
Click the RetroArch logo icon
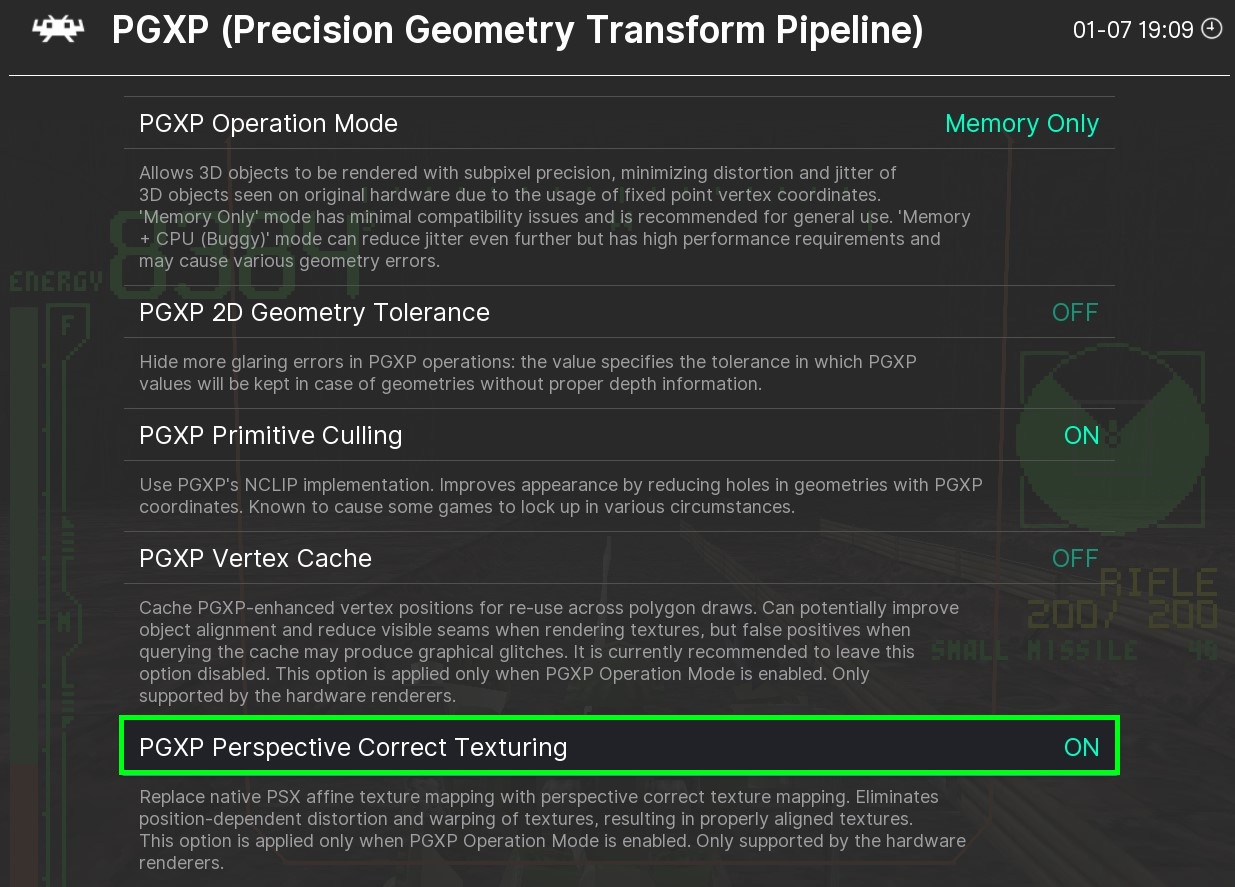click(x=58, y=30)
